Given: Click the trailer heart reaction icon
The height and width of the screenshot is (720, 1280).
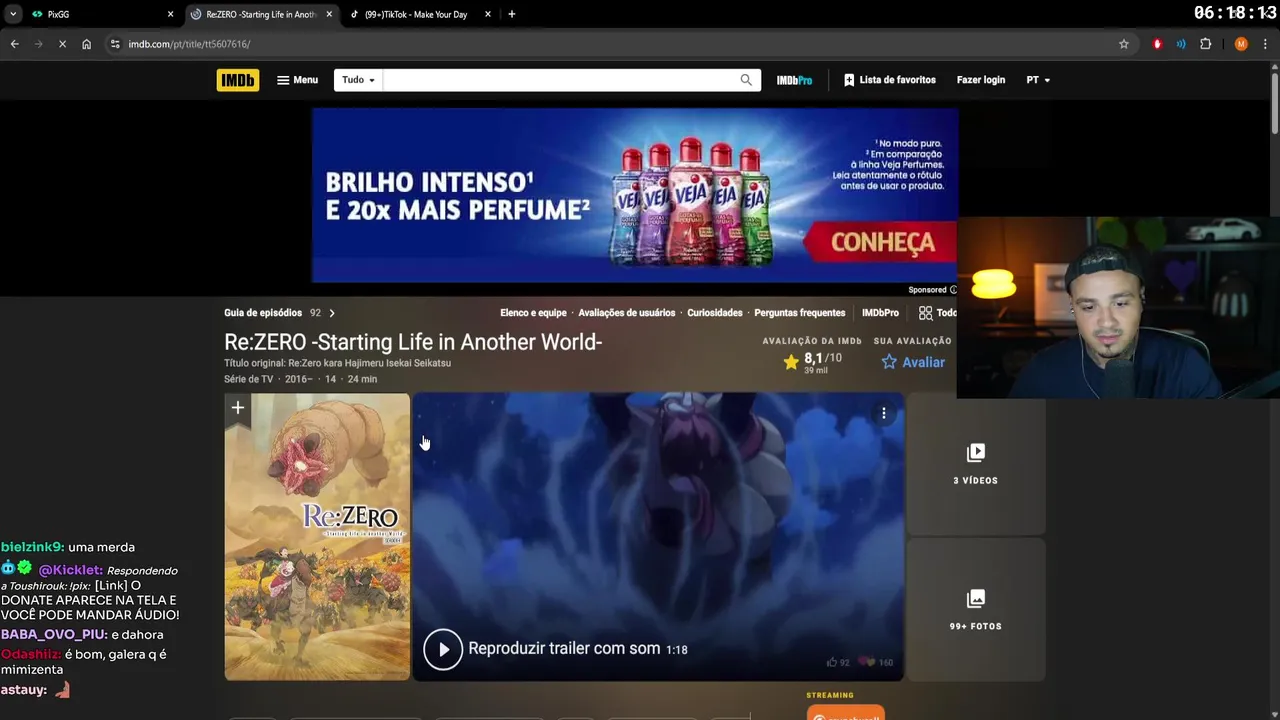Looking at the screenshot, I should (x=869, y=662).
